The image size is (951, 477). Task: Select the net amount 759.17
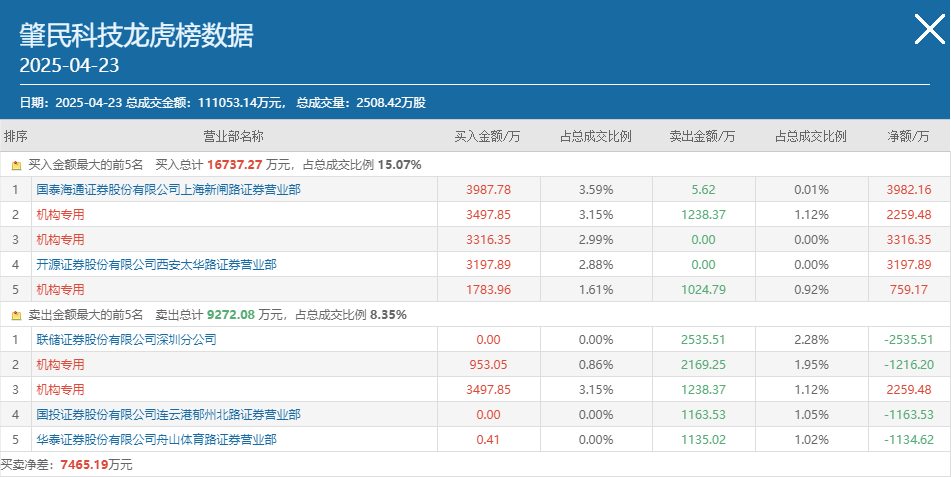point(909,289)
